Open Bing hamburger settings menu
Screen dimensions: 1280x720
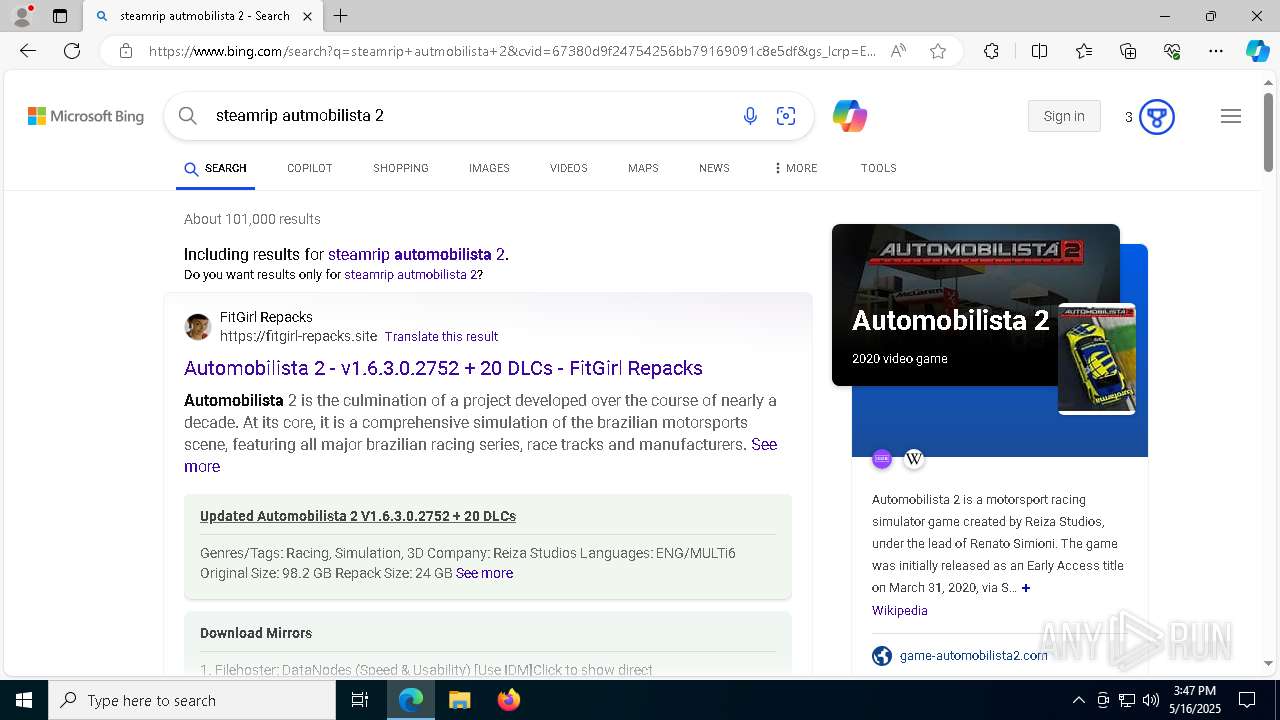[x=1231, y=116]
